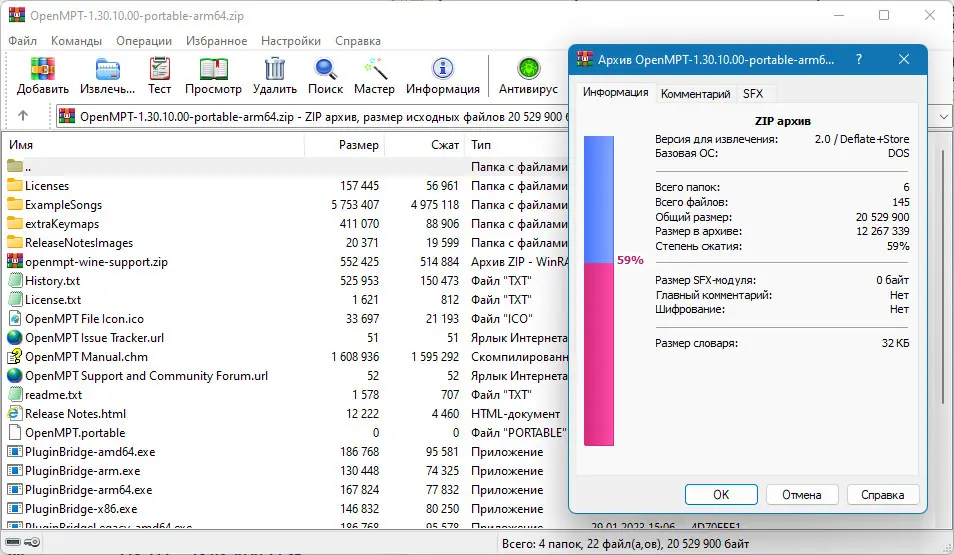954x555 pixels.
Task: Click the Поиск (Find) magnifier icon
Action: (326, 69)
